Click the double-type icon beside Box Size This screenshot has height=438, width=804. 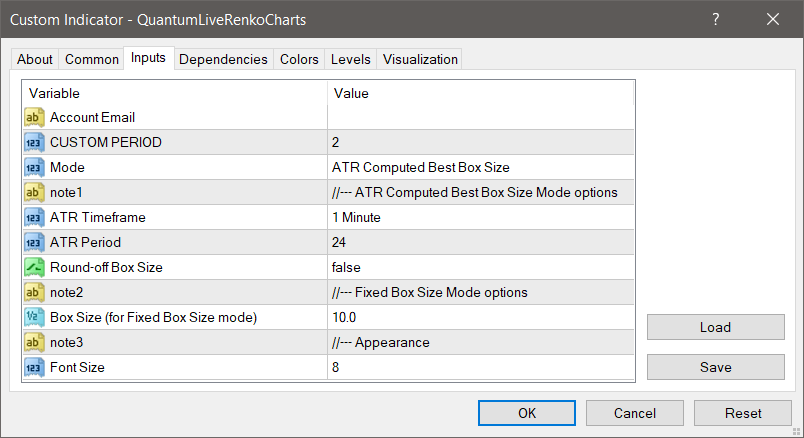click(x=34, y=317)
